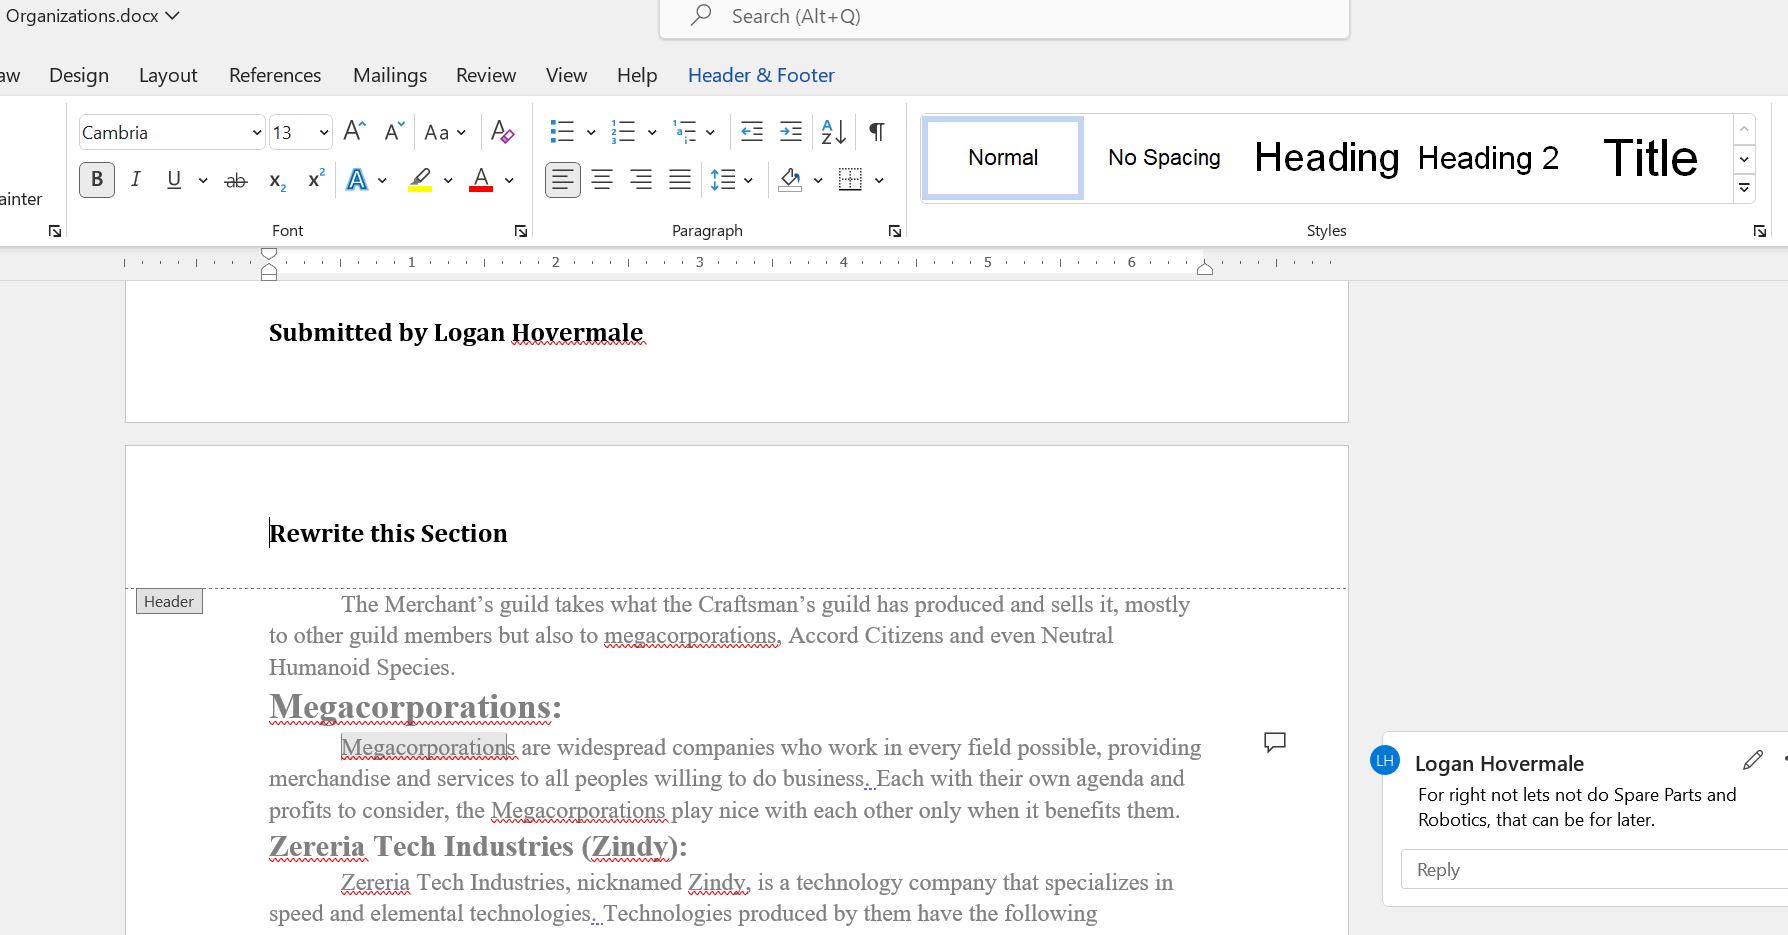The width and height of the screenshot is (1788, 935).
Task: Expand borders dropdown arrow
Action: tap(879, 181)
